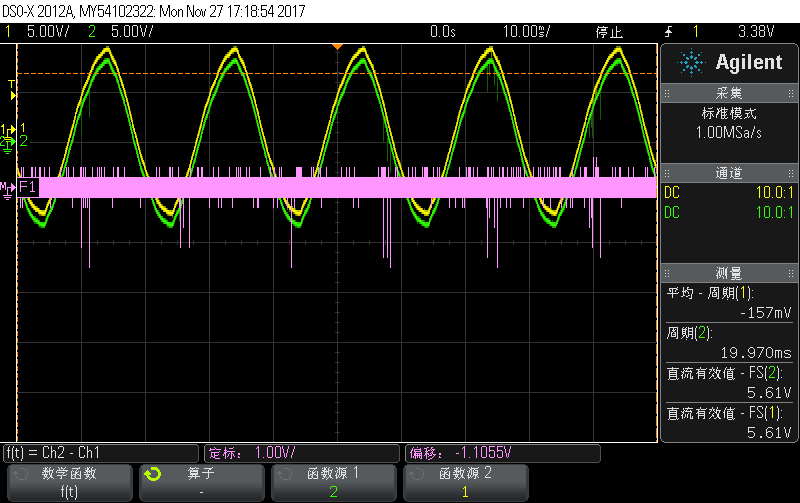
Task: Click the 0.0s delay readout
Action: click(x=442, y=32)
